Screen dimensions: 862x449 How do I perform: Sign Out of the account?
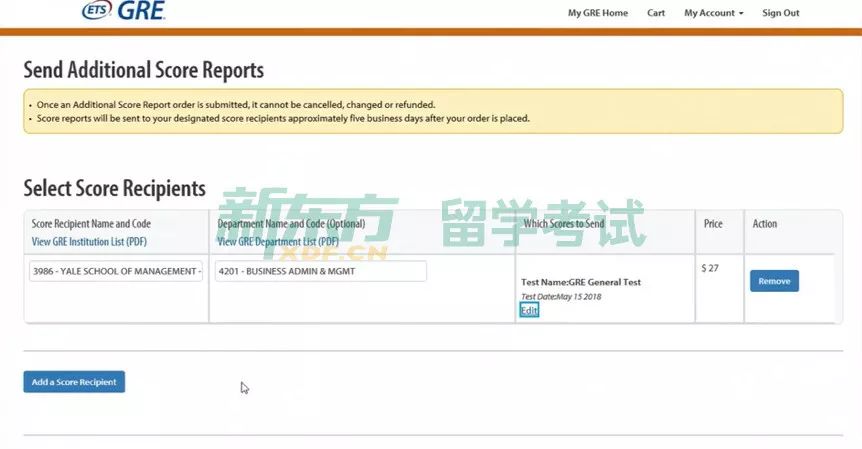click(x=781, y=13)
